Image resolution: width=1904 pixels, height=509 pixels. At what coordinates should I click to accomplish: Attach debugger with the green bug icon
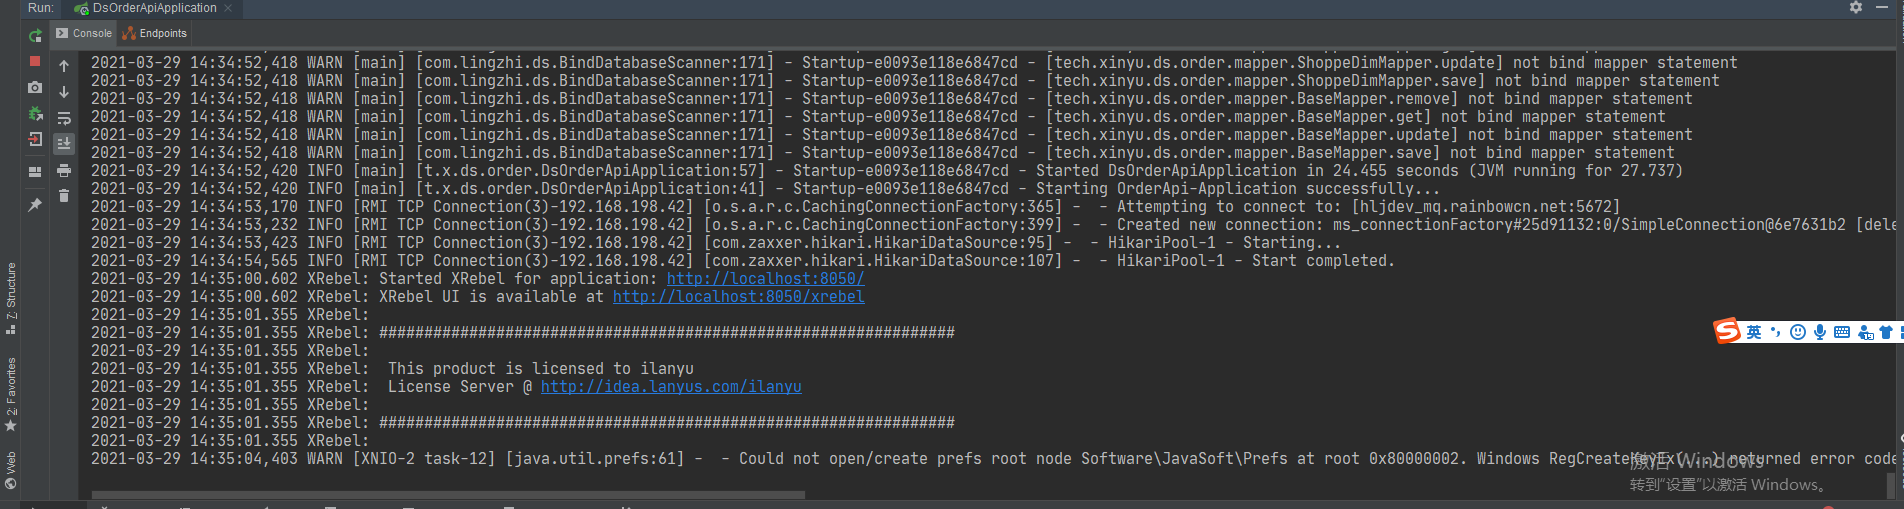coord(35,114)
